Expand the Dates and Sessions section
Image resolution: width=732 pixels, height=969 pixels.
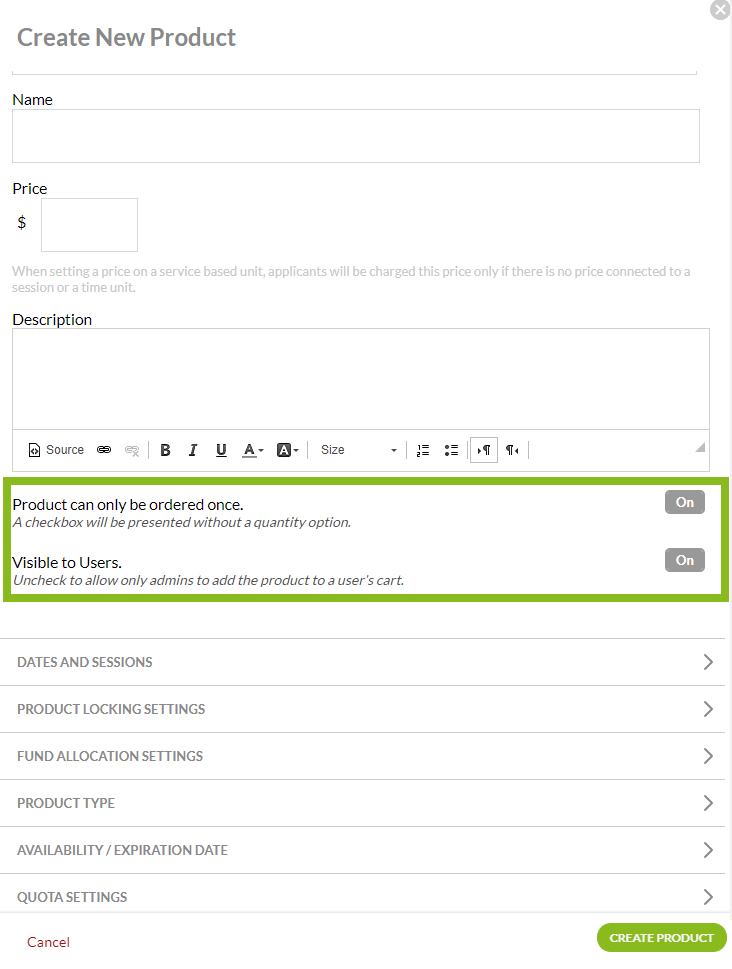point(365,662)
